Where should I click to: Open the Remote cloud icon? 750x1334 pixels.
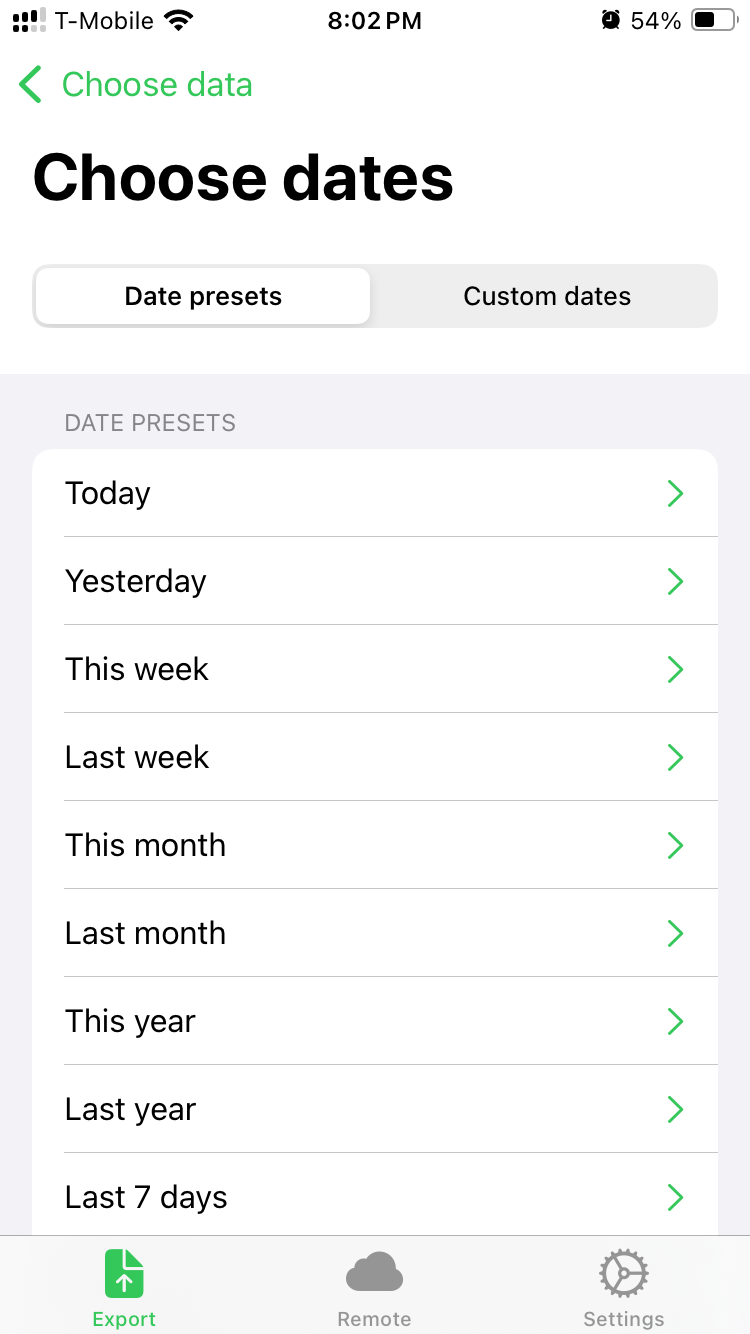coord(374,1274)
